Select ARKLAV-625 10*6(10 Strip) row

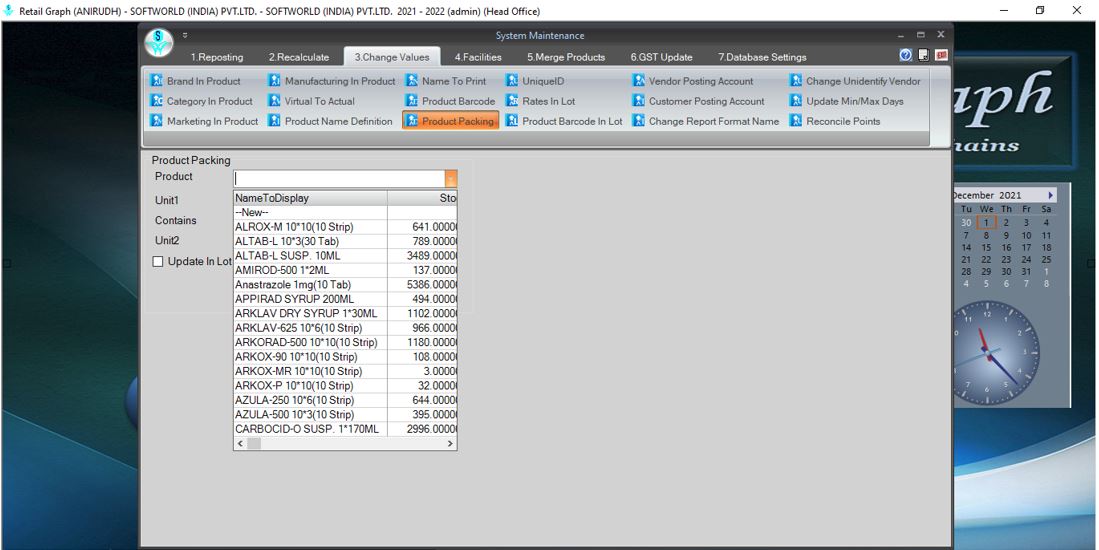tap(345, 328)
